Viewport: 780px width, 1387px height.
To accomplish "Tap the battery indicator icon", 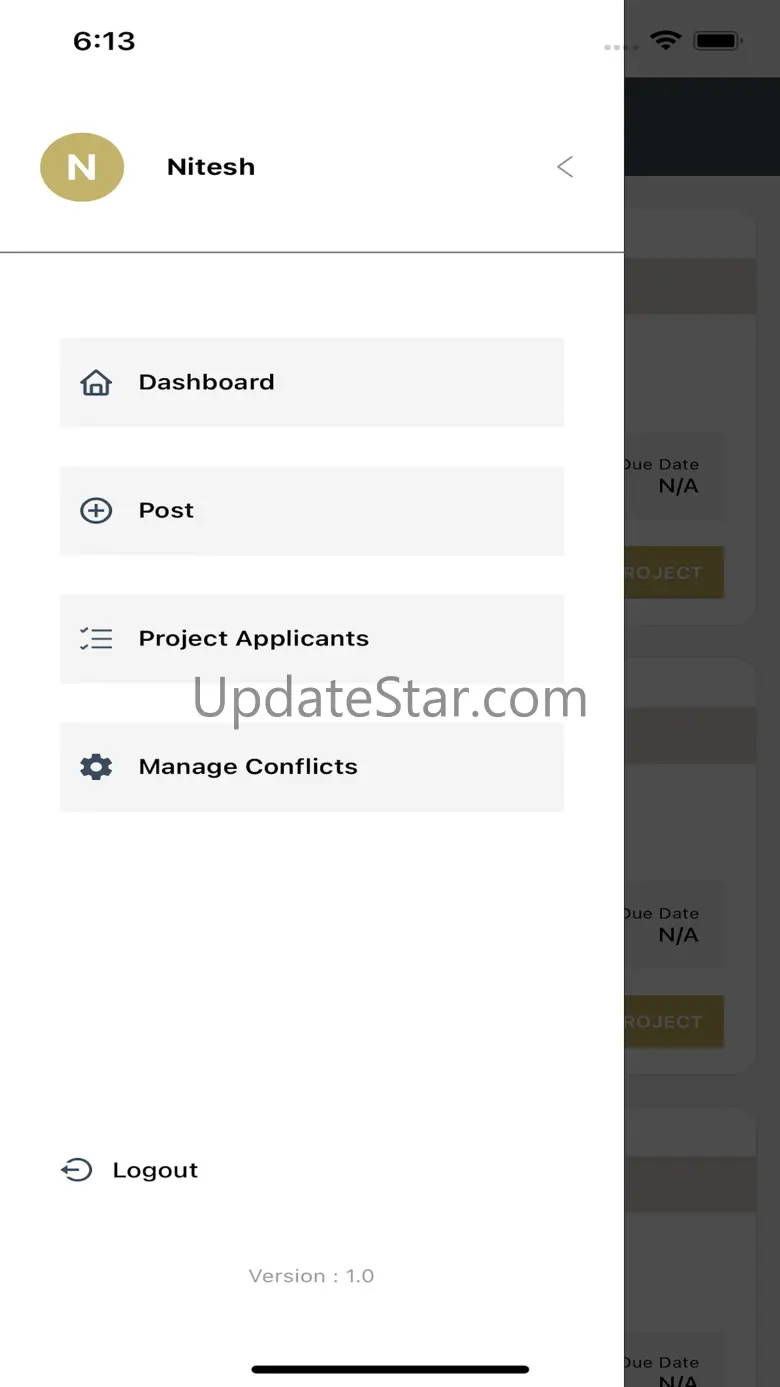I will point(717,41).
